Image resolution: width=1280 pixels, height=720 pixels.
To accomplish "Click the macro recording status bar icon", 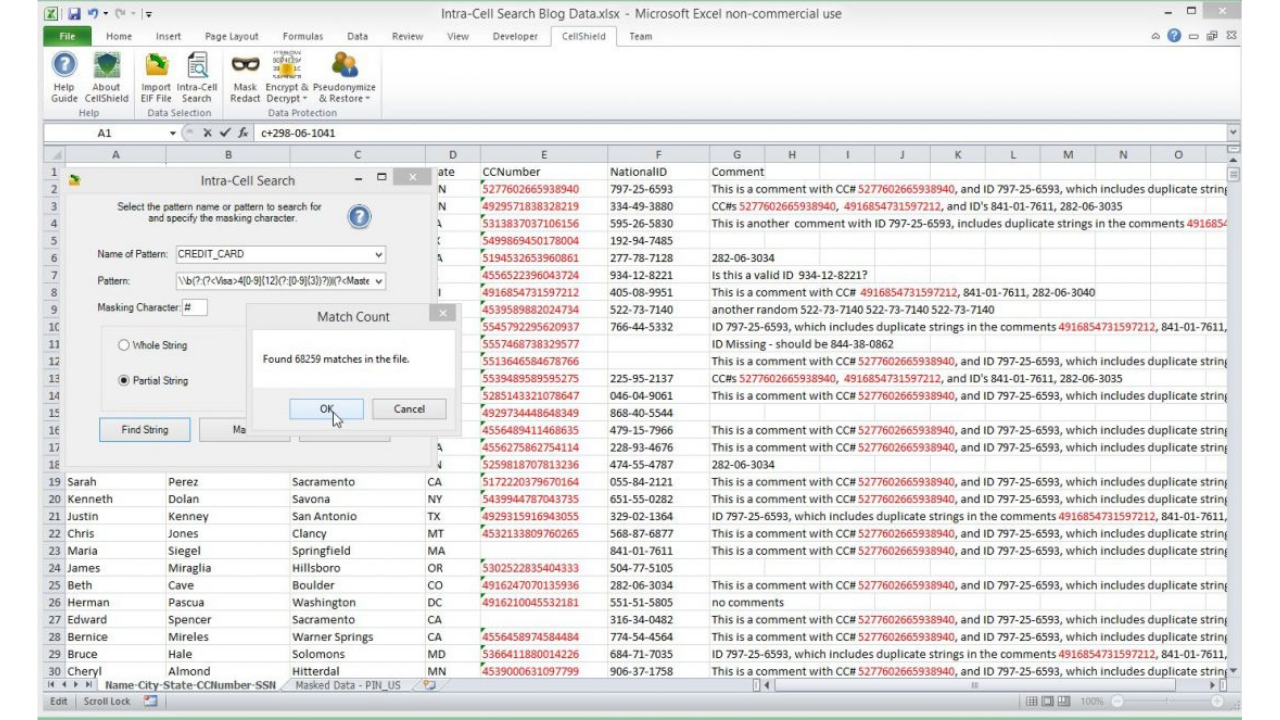I will click(151, 702).
